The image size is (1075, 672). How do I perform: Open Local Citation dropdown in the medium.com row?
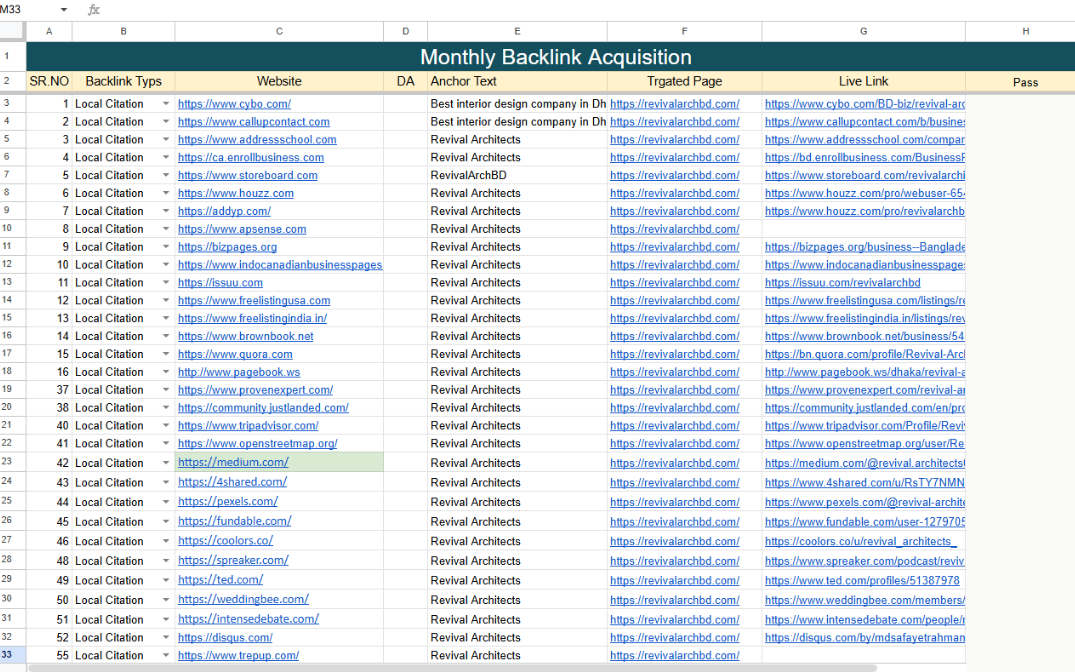166,463
